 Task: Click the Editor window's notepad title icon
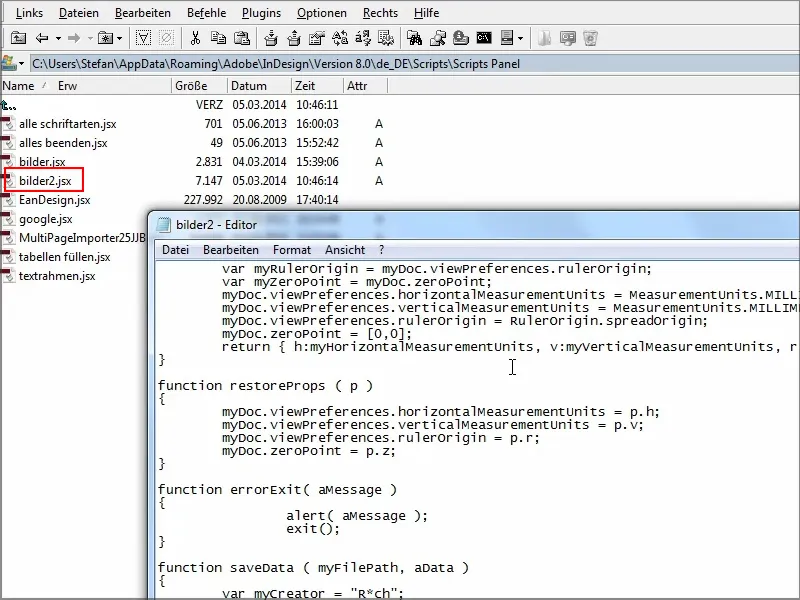click(x=163, y=225)
